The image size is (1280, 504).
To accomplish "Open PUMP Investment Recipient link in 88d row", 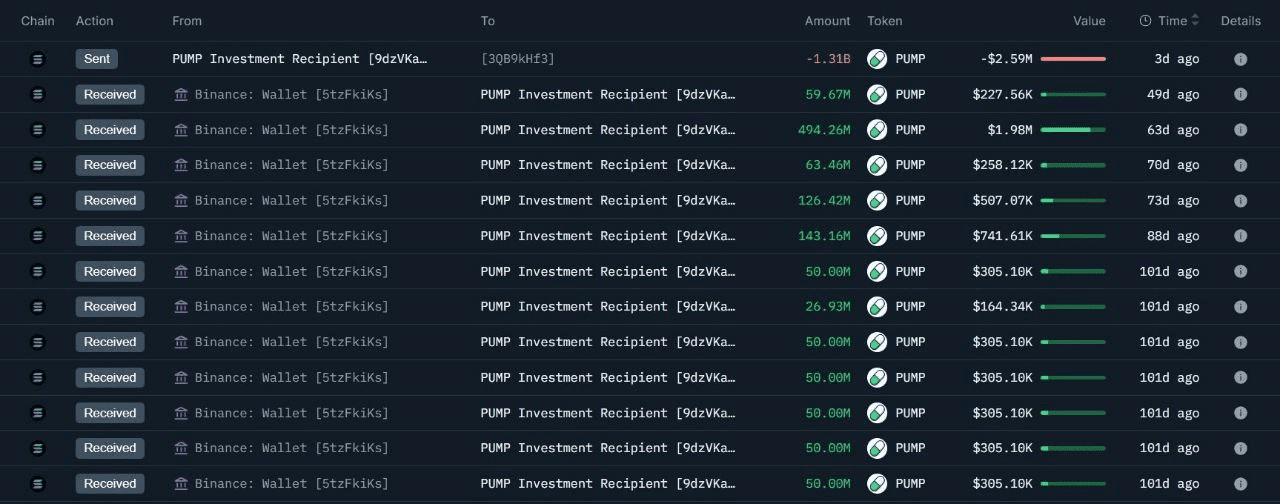I will tap(608, 236).
